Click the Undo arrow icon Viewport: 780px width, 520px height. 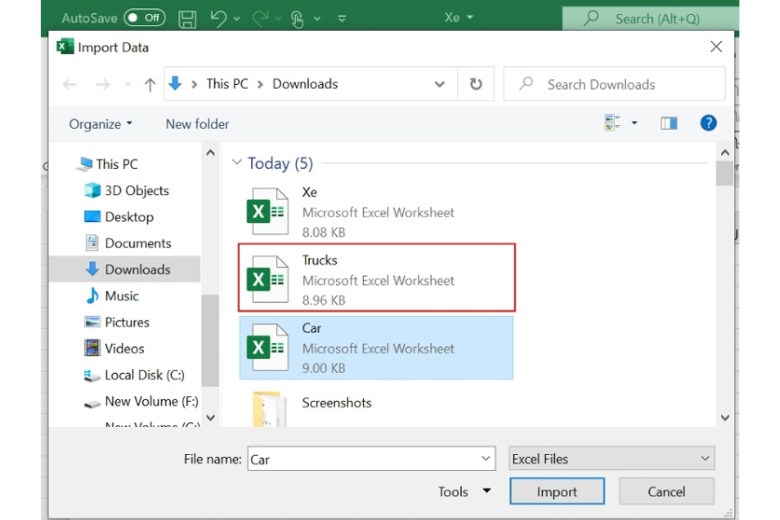click(x=219, y=18)
